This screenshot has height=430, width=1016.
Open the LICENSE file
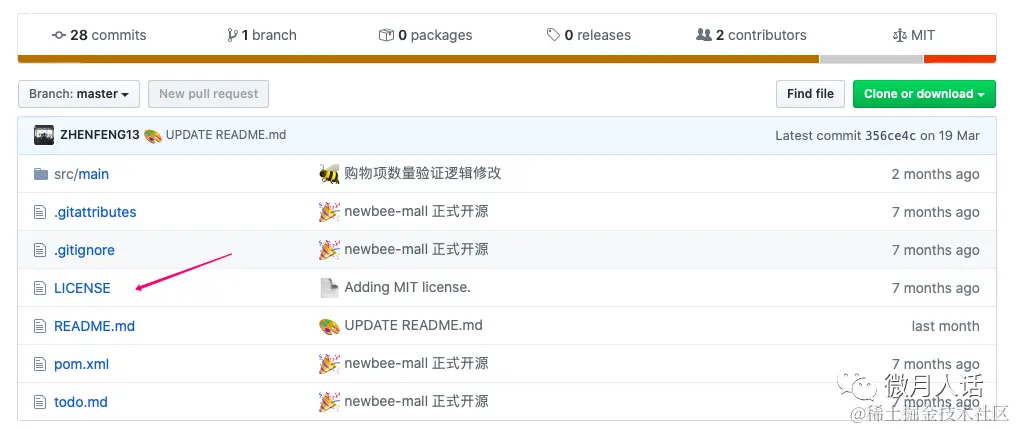(x=82, y=288)
